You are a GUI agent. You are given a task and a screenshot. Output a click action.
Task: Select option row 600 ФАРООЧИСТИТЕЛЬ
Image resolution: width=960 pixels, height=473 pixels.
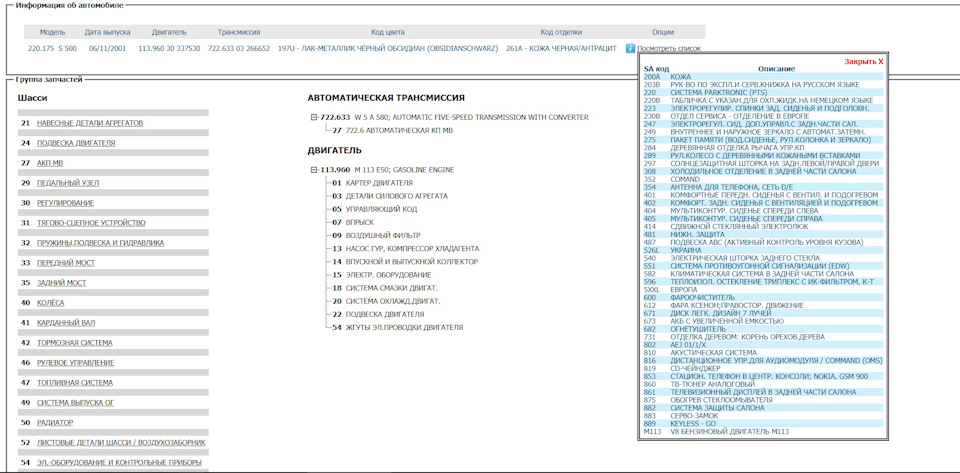coord(763,297)
